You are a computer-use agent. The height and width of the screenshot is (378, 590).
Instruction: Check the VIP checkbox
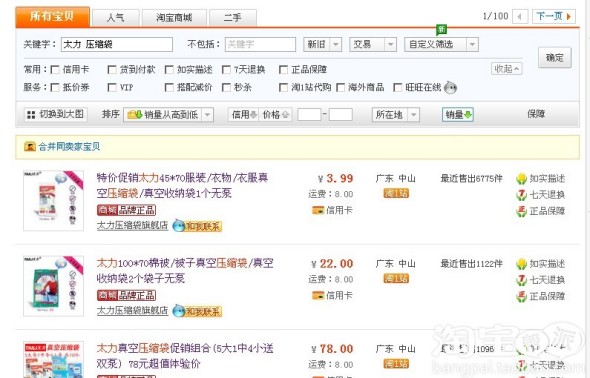(112, 88)
